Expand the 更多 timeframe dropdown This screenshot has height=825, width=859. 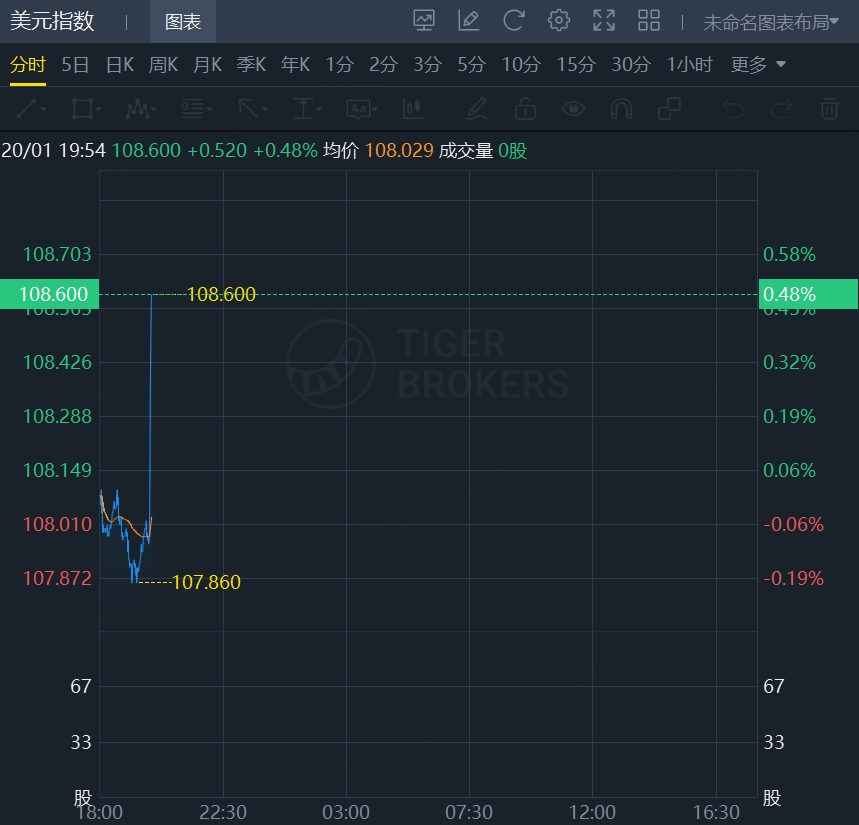point(758,65)
